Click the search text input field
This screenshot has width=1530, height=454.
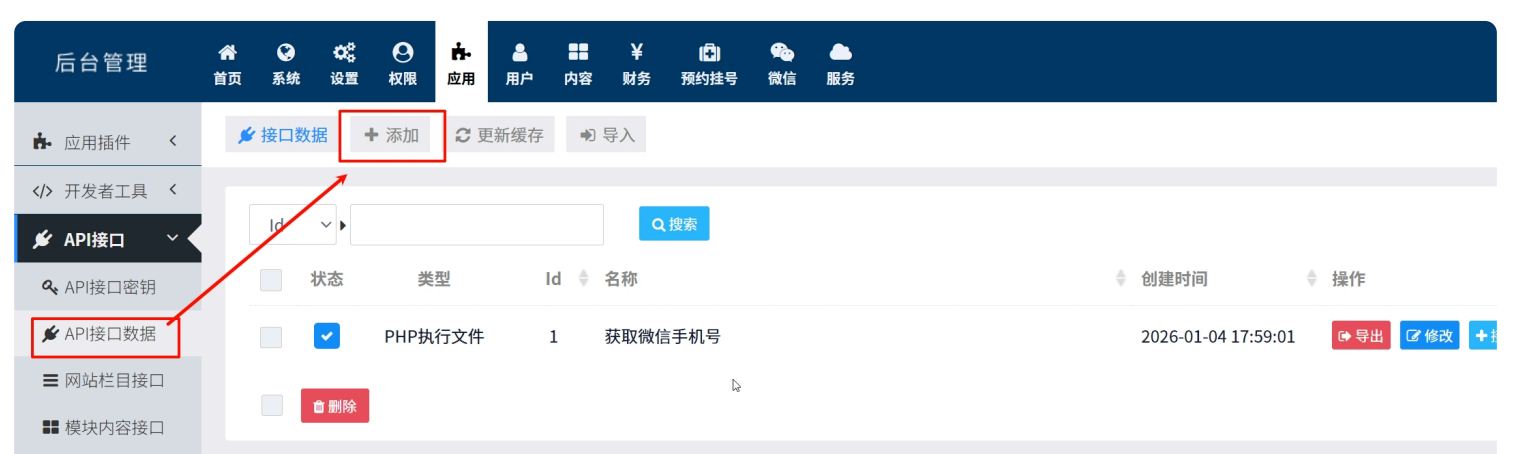(476, 225)
